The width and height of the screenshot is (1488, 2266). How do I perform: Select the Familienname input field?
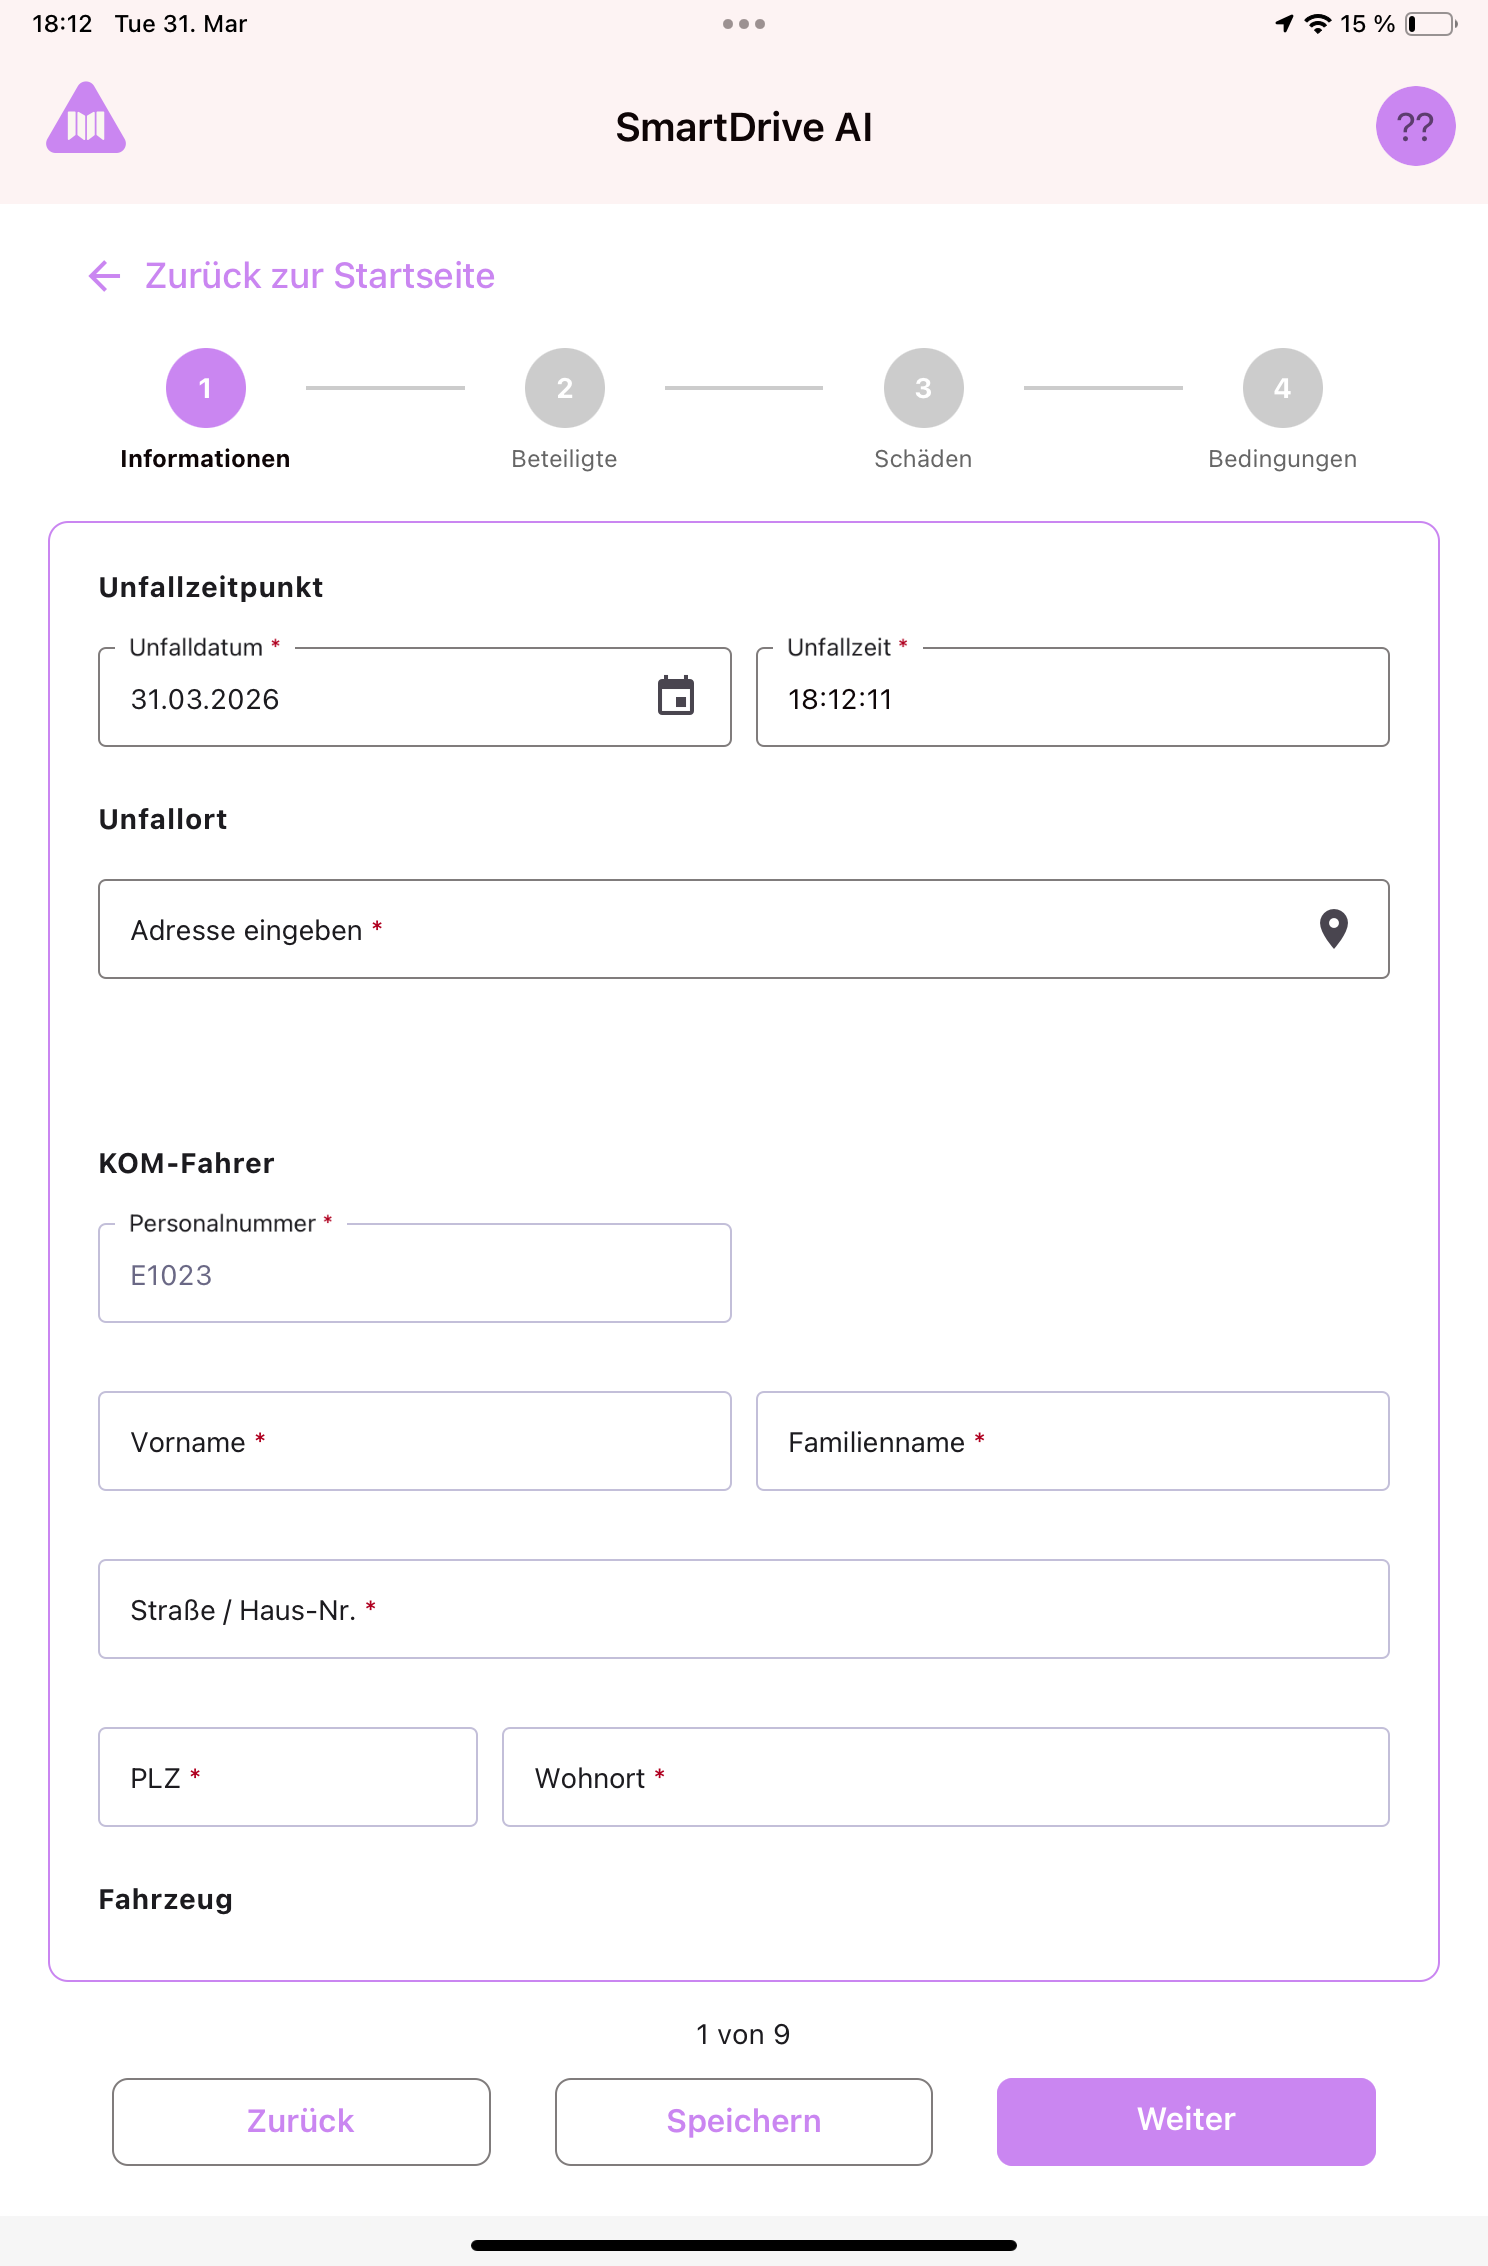click(1072, 1441)
